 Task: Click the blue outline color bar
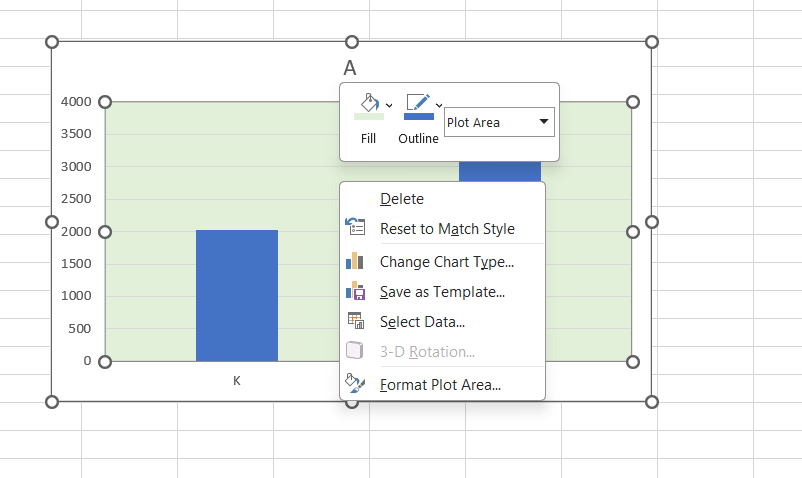coord(419,117)
